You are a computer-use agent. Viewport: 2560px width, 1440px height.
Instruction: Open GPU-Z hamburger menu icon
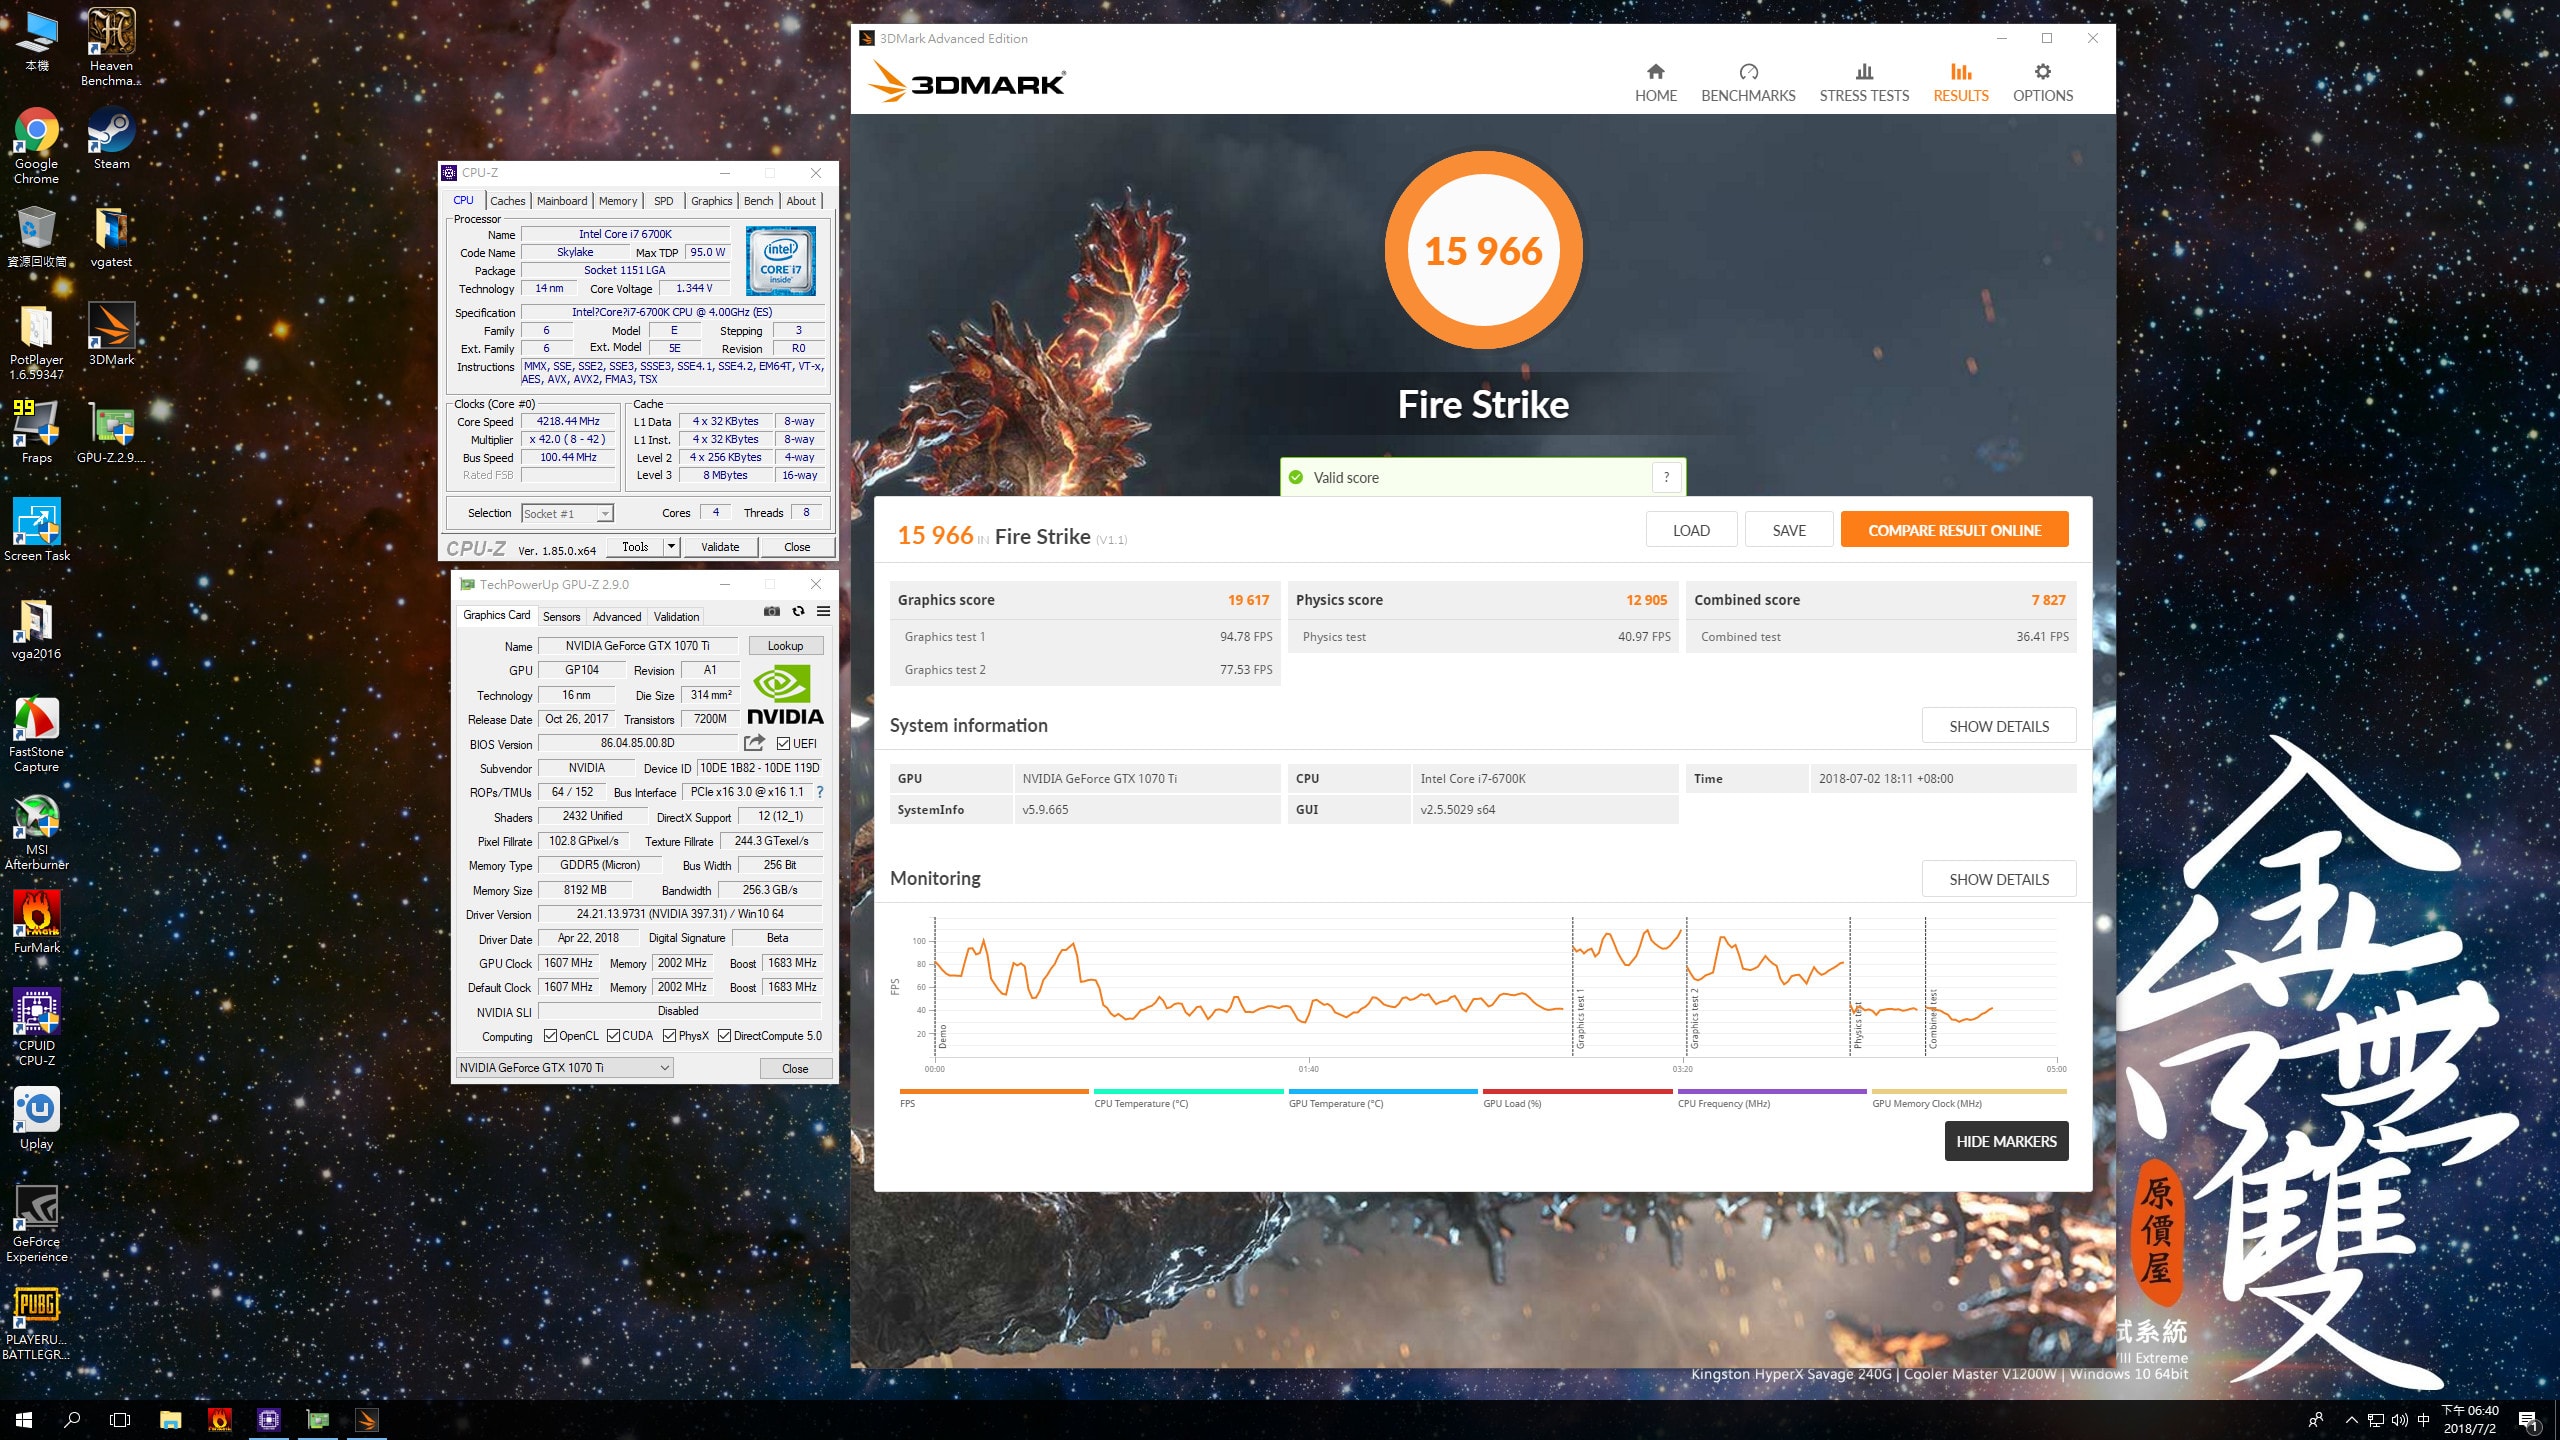click(x=823, y=612)
